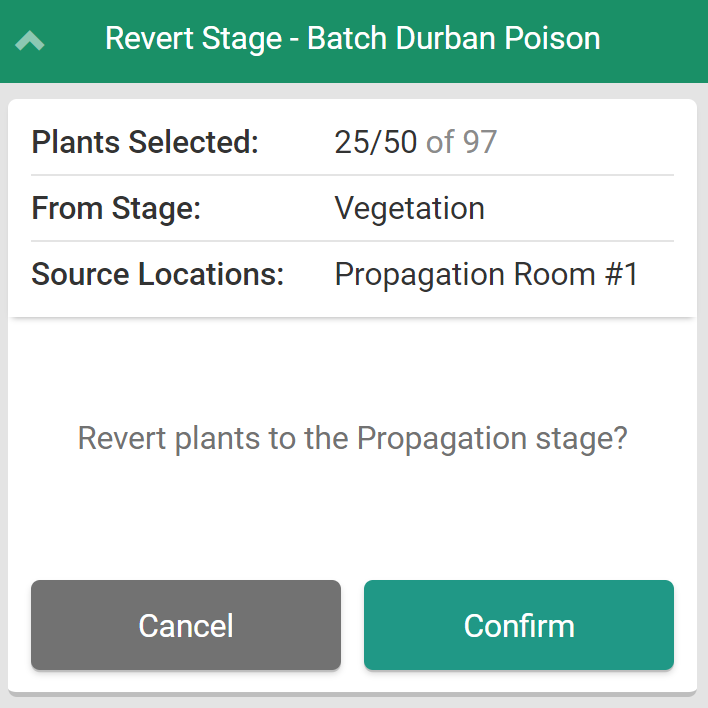Click the 'Propagation Room #1' location value
This screenshot has height=708, width=708.
486,274
